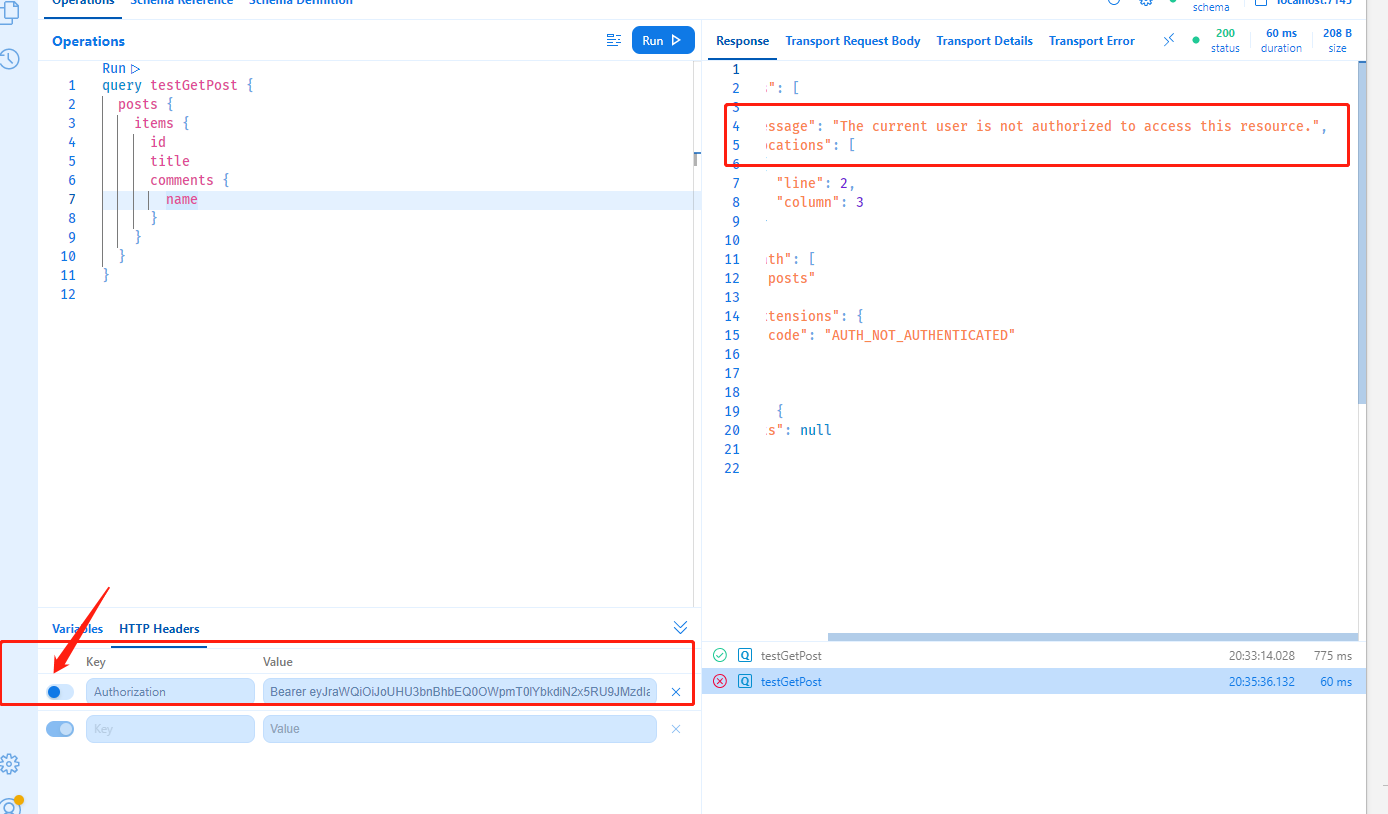Click the X on the empty header row
Image resolution: width=1388 pixels, height=814 pixels.
(x=676, y=729)
